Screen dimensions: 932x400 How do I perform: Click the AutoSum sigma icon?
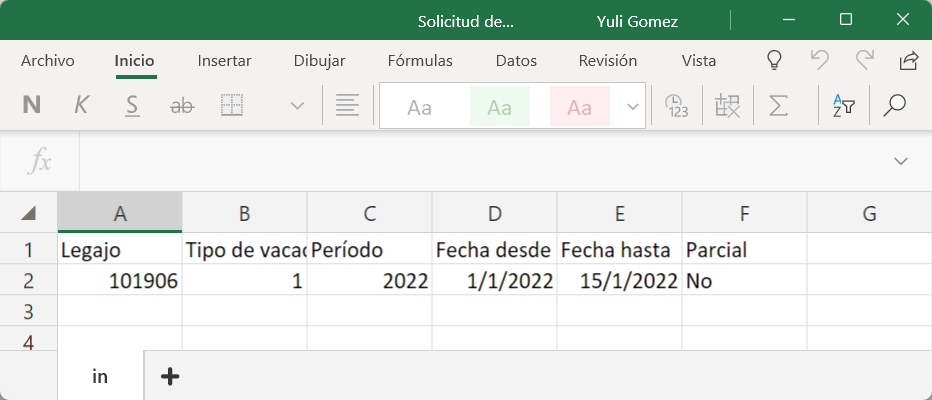(777, 105)
